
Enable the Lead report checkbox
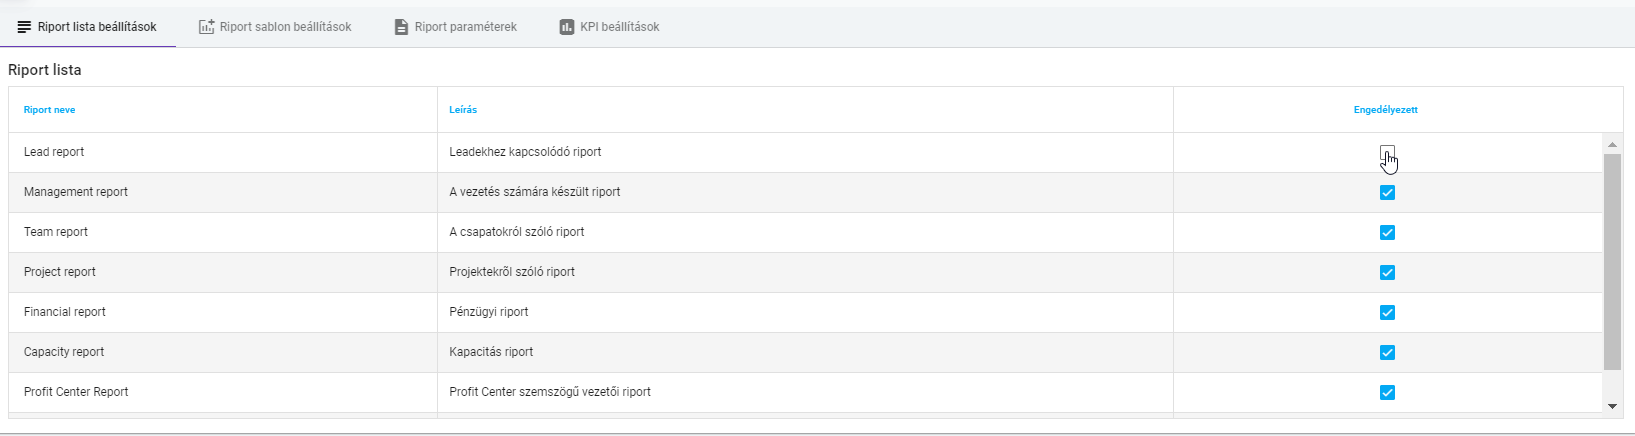point(1387,152)
